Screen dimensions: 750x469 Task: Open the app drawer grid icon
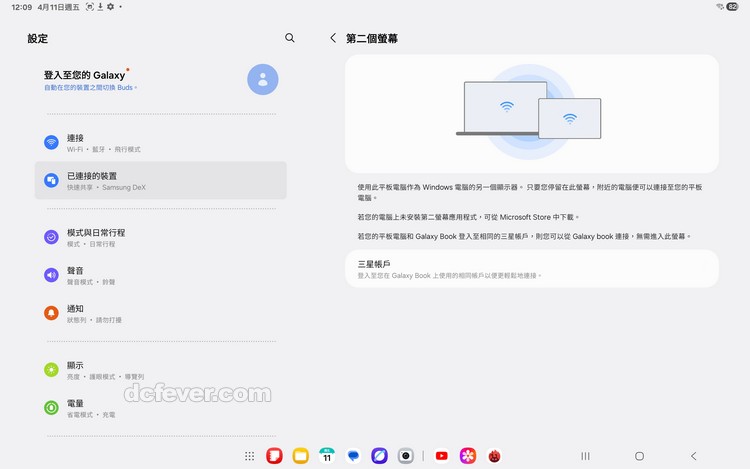tap(249, 456)
